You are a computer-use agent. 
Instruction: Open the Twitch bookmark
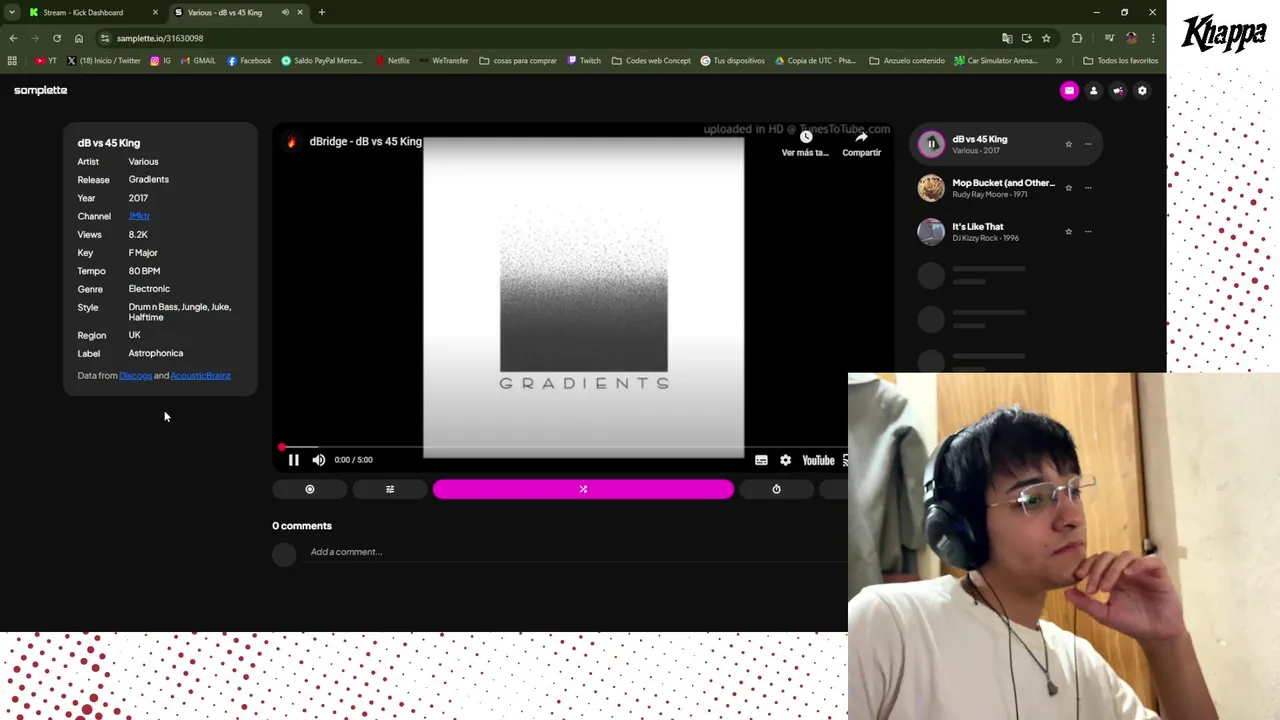[584, 61]
